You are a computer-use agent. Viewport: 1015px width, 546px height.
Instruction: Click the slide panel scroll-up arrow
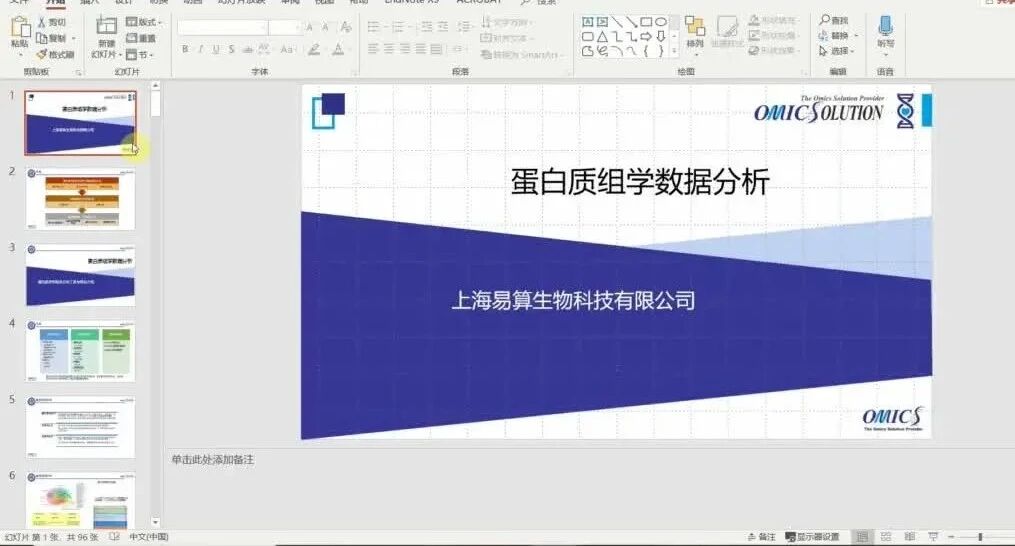point(155,85)
